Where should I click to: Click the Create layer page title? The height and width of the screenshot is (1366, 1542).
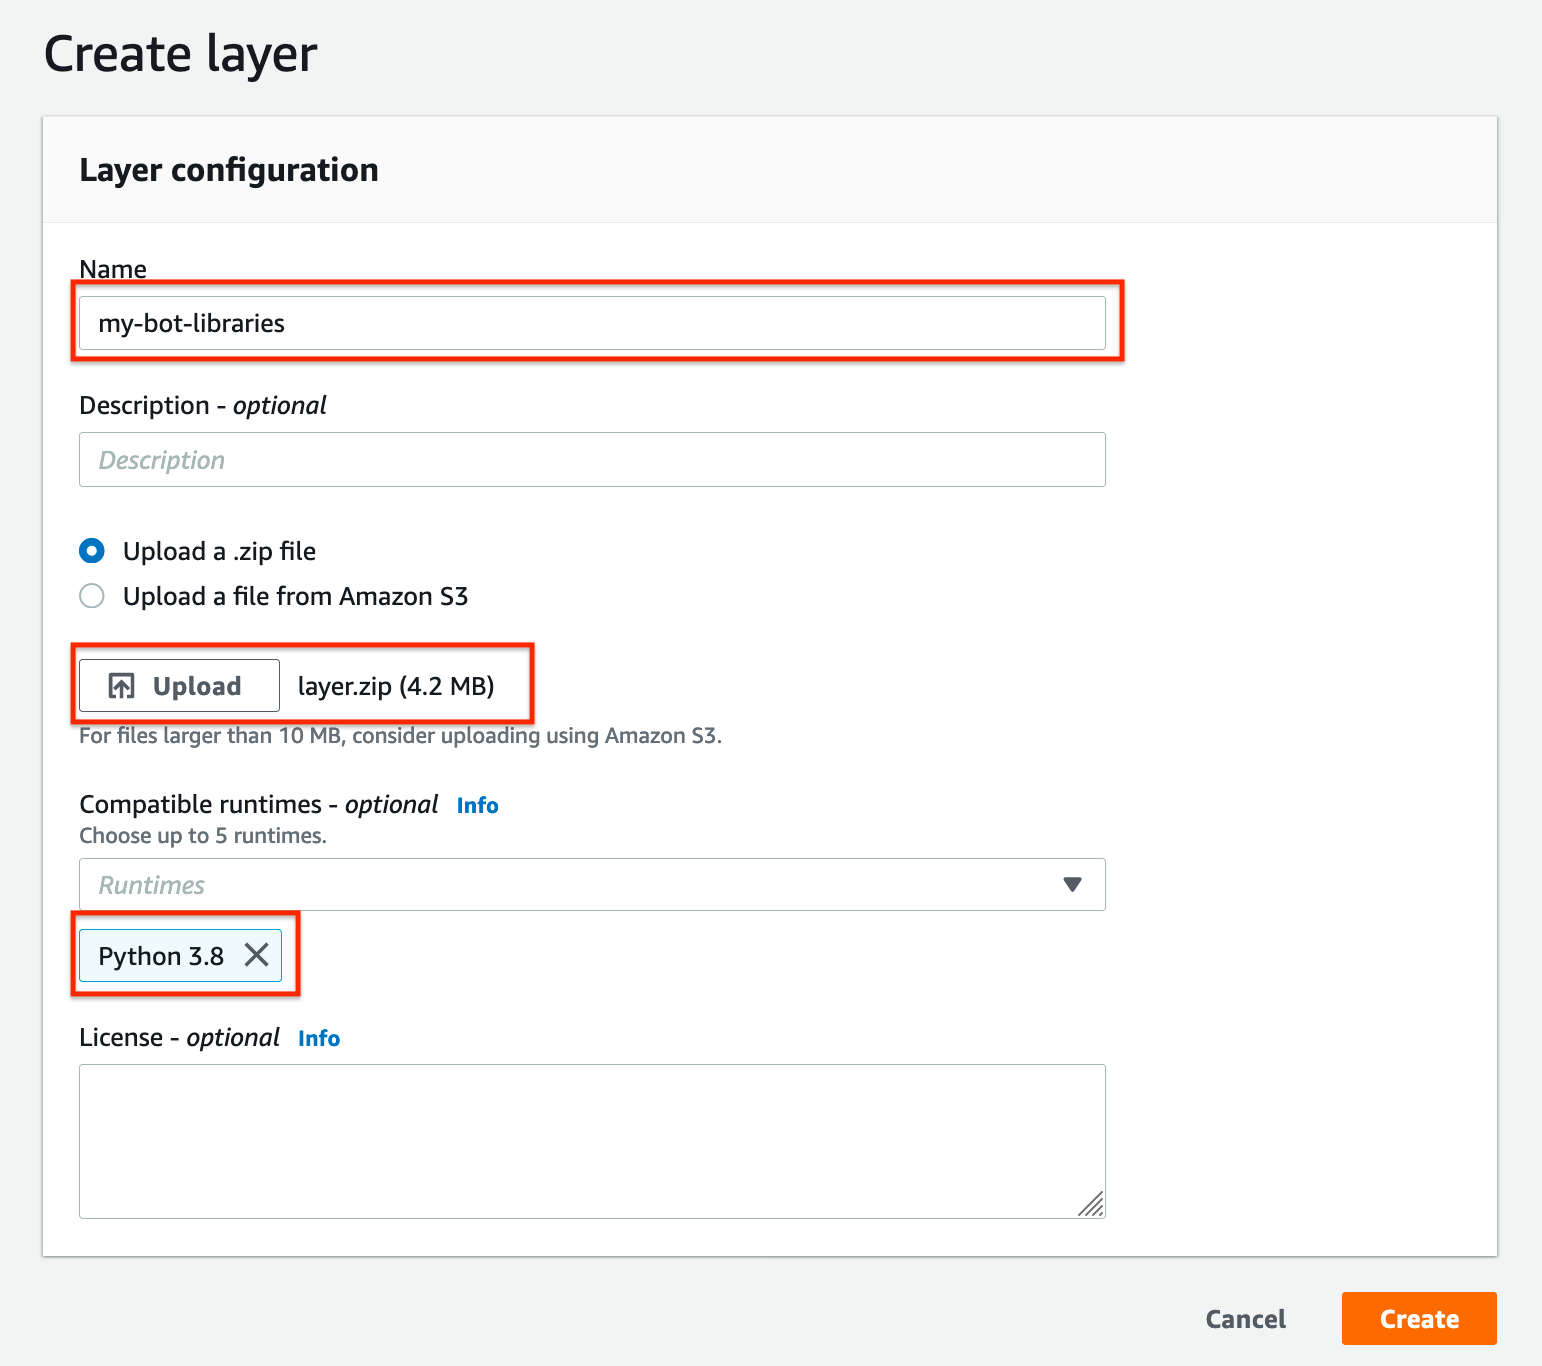click(181, 53)
